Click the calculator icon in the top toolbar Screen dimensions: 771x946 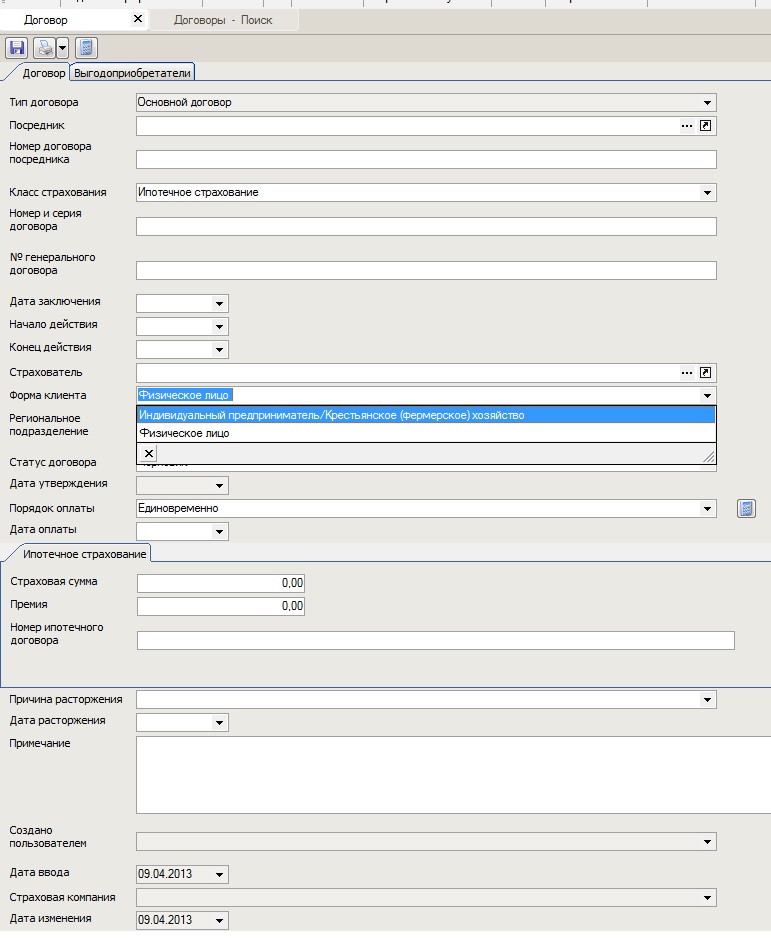pos(86,47)
